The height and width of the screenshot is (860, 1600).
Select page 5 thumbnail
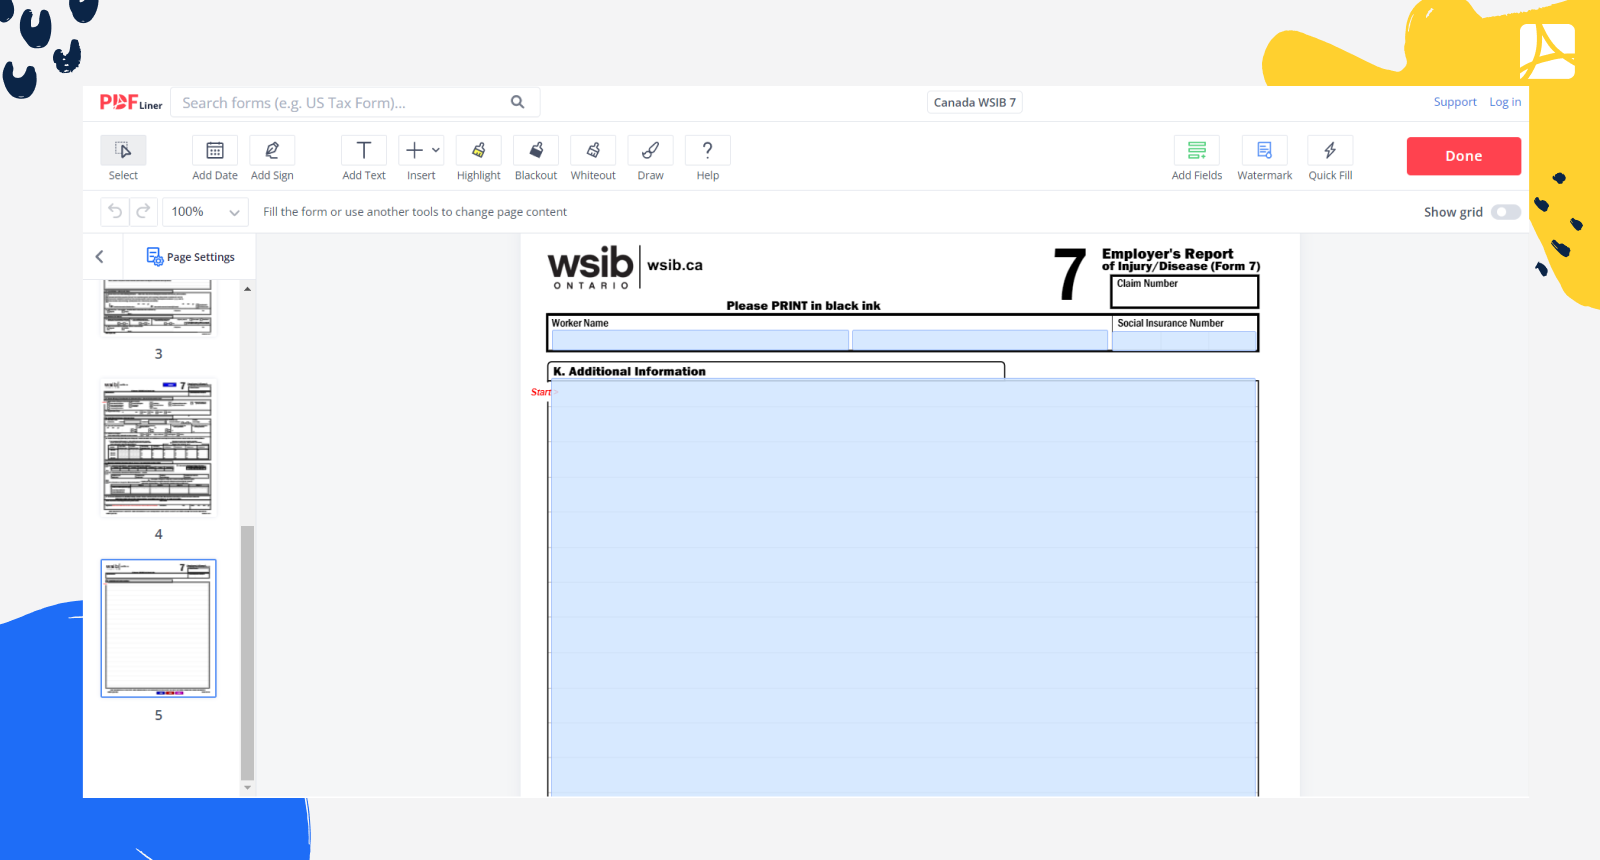coord(158,628)
